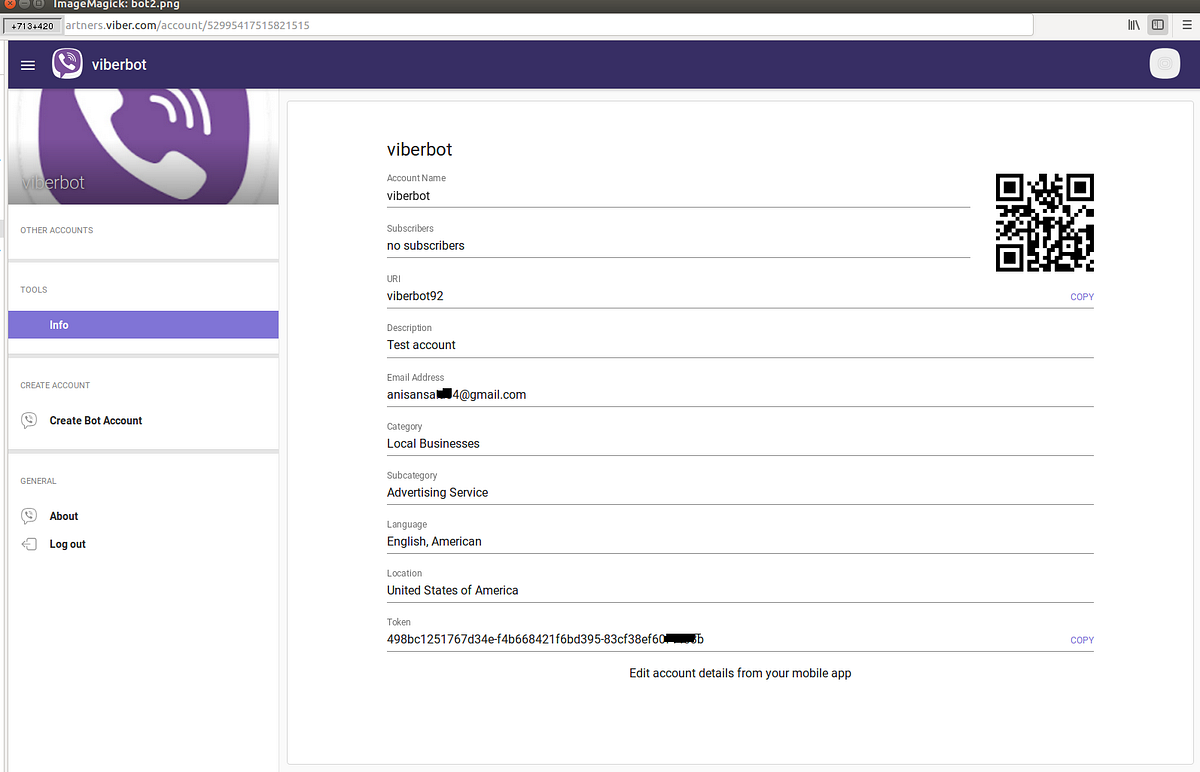
Task: Click the viberbot header title
Action: click(119, 64)
